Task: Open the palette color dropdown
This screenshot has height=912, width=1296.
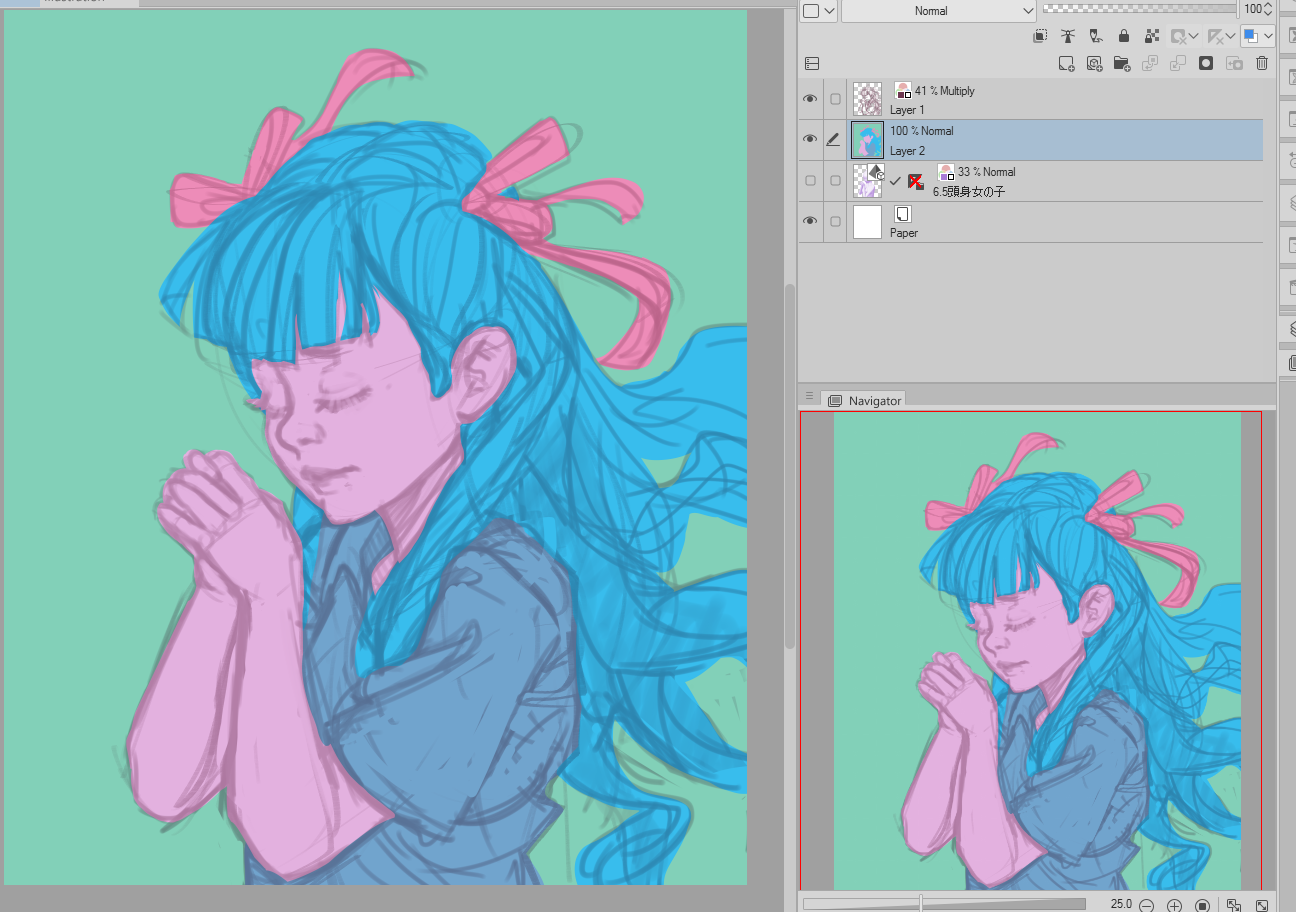Action: point(819,10)
